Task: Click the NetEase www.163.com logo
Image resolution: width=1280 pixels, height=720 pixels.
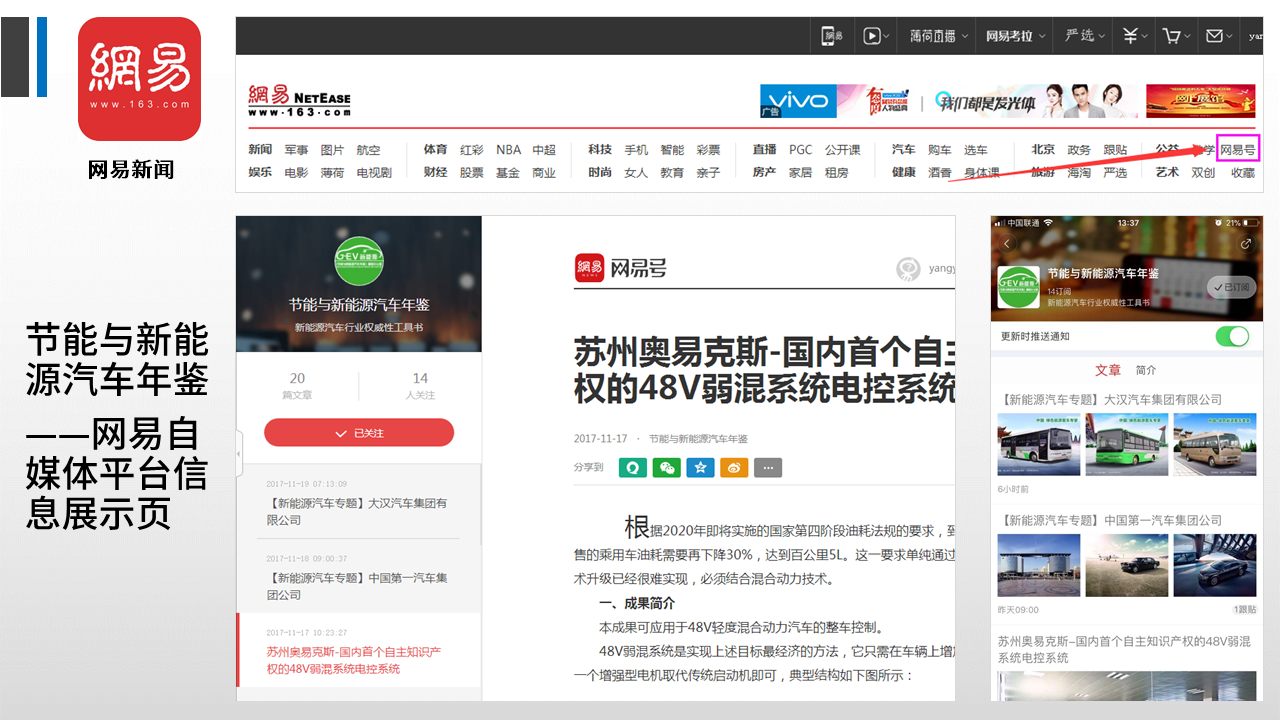Action: pyautogui.click(x=299, y=101)
